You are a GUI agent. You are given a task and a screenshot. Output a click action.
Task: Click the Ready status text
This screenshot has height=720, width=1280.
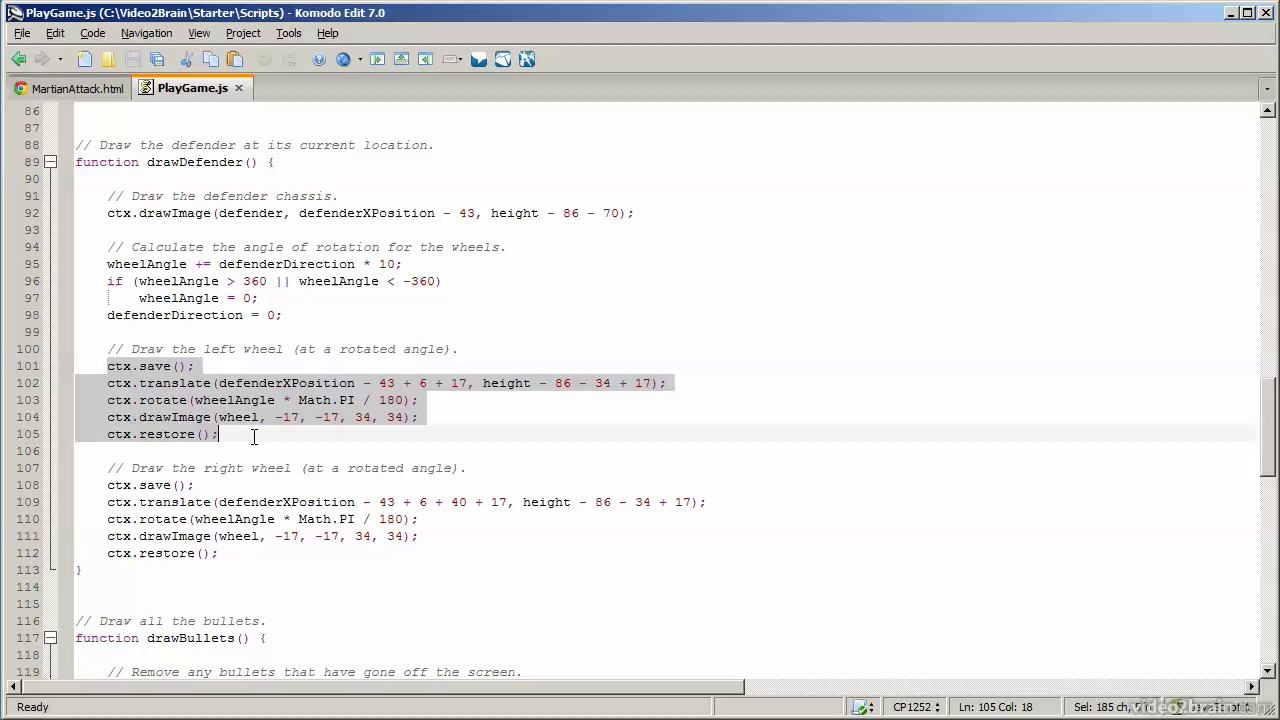click(32, 707)
